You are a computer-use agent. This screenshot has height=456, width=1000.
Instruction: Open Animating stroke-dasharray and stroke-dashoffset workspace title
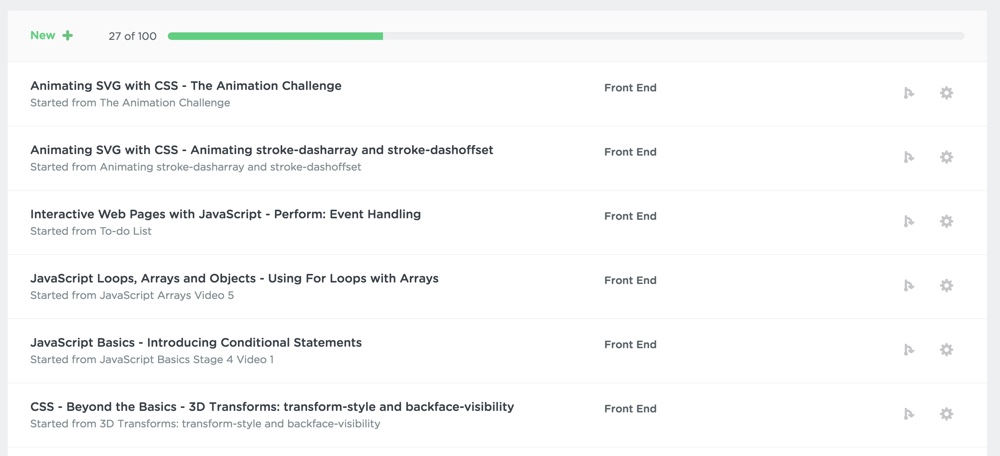tap(261, 151)
